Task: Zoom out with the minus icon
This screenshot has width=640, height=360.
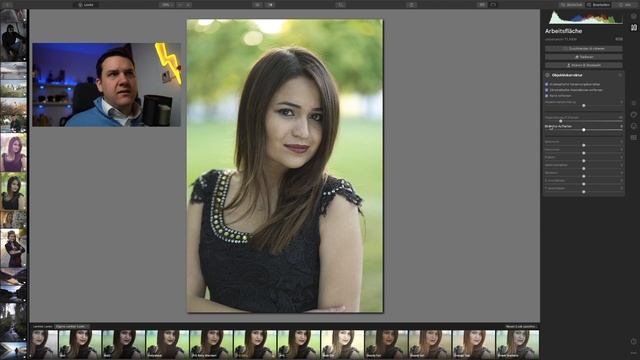Action: [x=181, y=4]
